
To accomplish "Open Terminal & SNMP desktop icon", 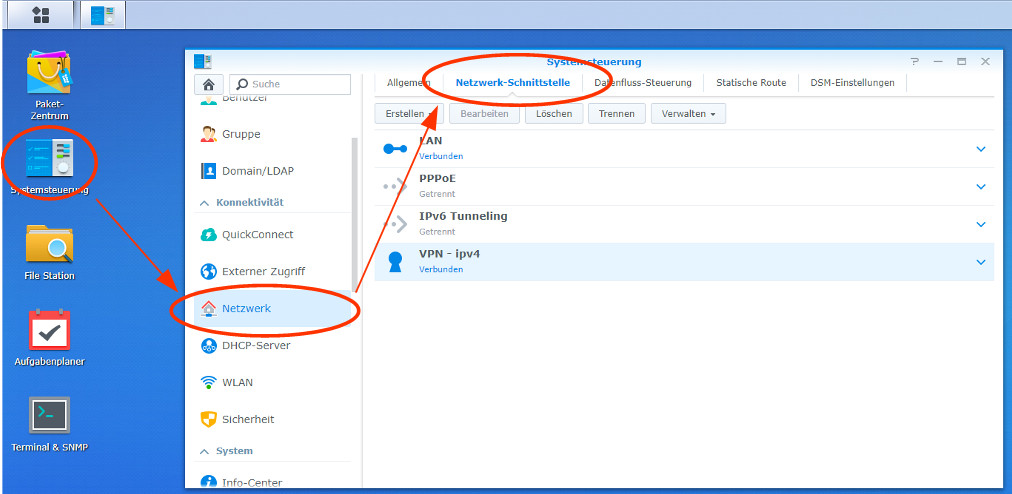I will (x=49, y=415).
